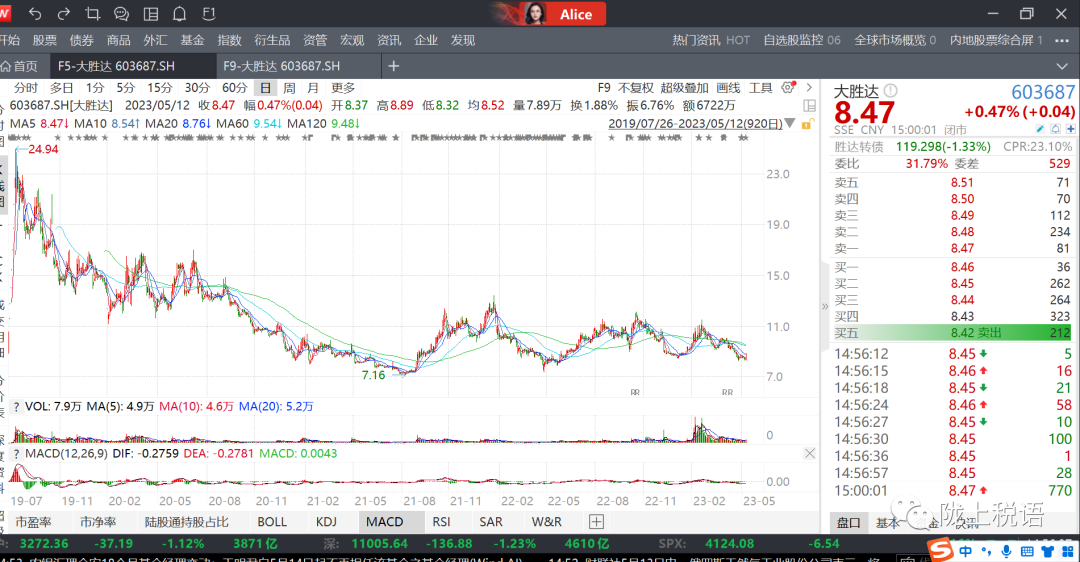
Task: Go to the 首页 home tab
Action: point(21,66)
